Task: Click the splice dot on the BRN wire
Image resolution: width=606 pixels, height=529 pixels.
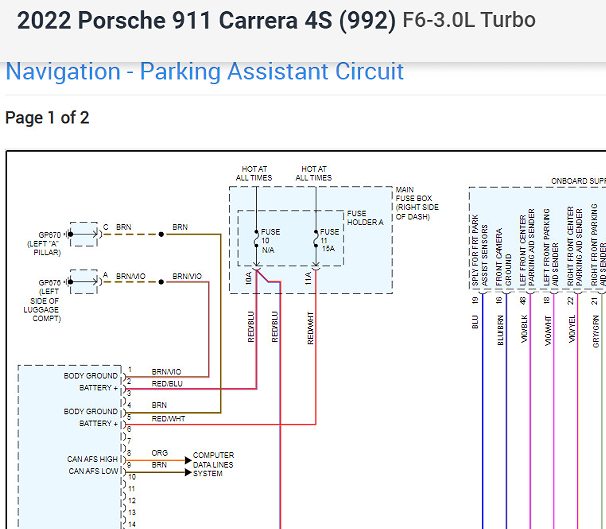Action: [161, 234]
